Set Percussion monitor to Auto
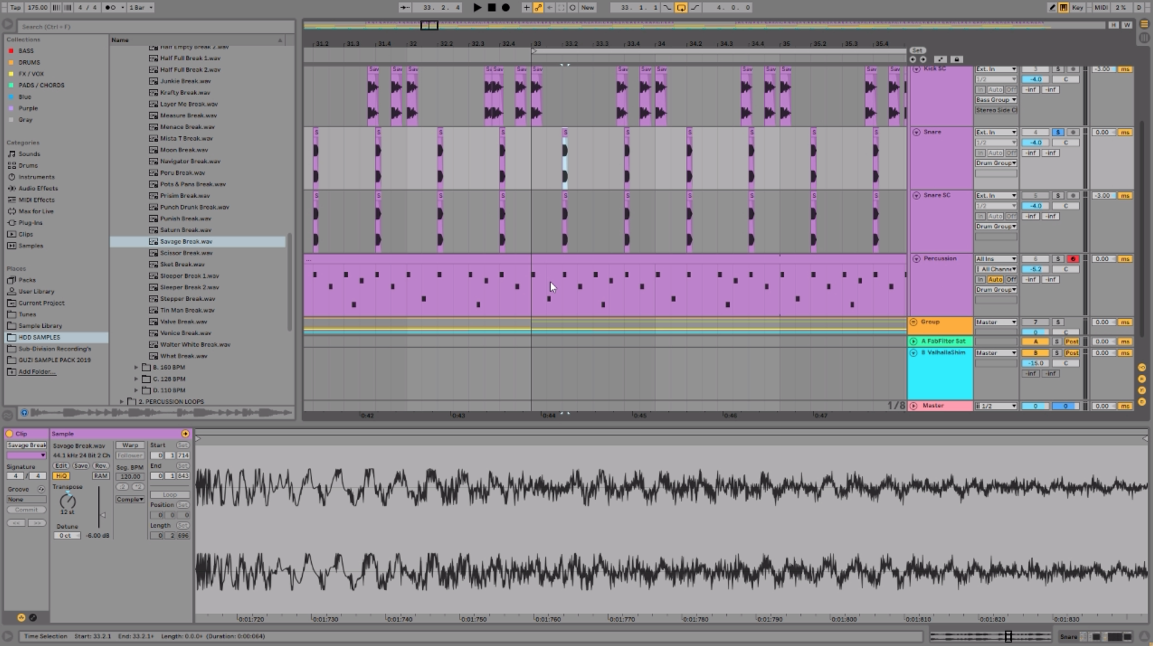This screenshot has width=1153, height=646. (x=995, y=280)
